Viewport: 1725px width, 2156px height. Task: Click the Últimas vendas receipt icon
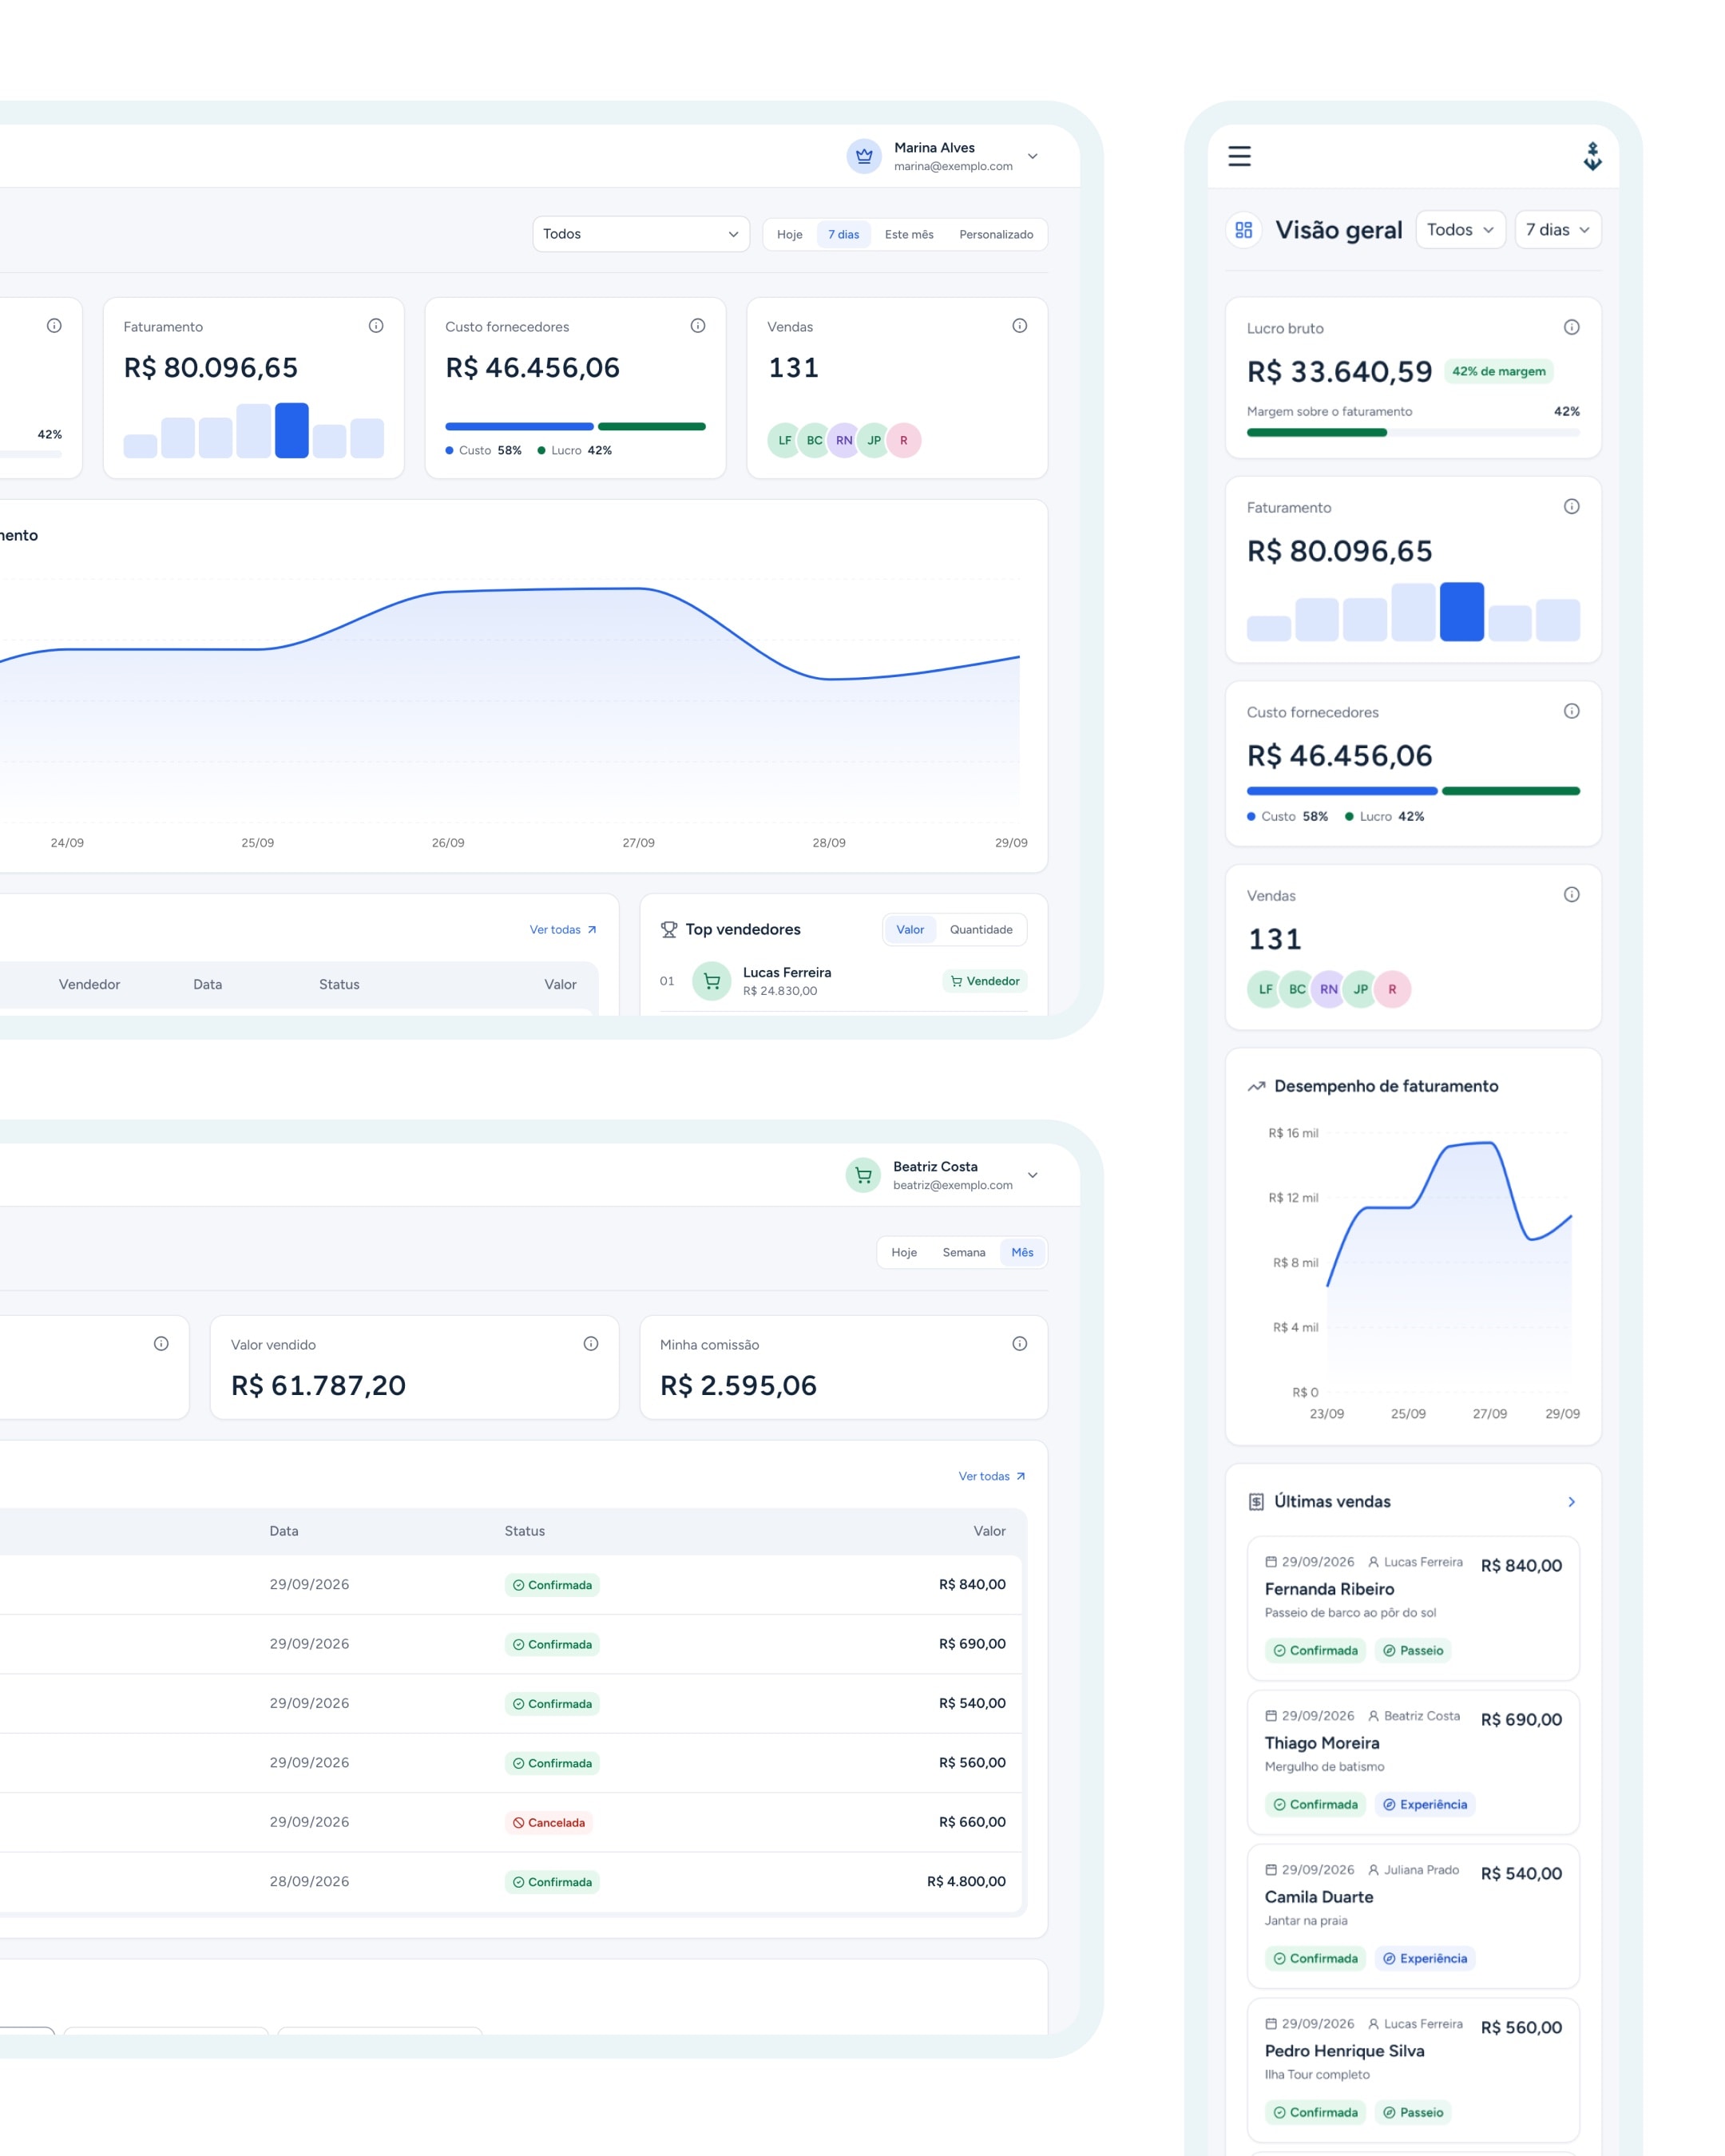[1256, 1502]
